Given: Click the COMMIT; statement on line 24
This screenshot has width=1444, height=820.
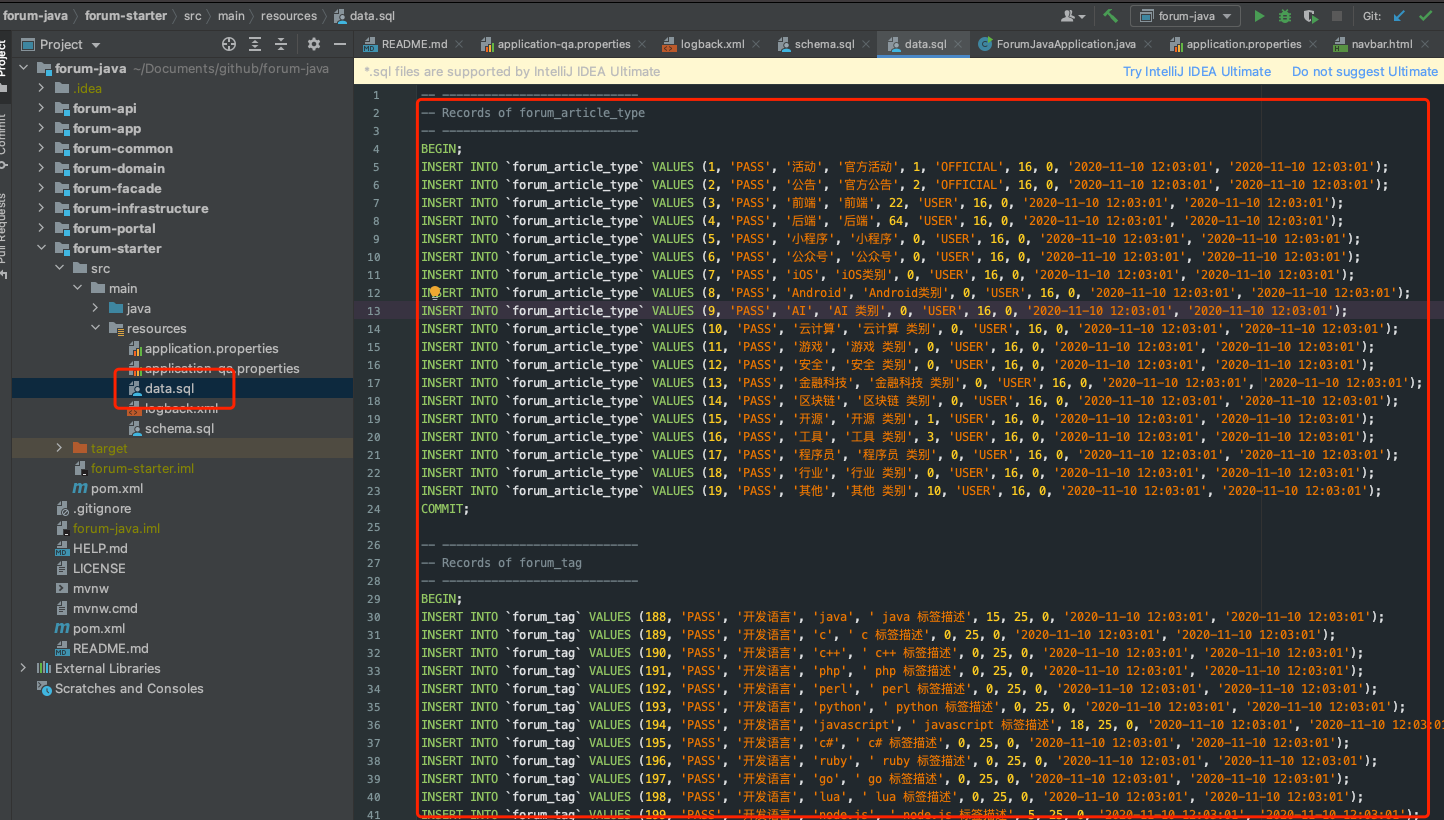Looking at the screenshot, I should 445,508.
